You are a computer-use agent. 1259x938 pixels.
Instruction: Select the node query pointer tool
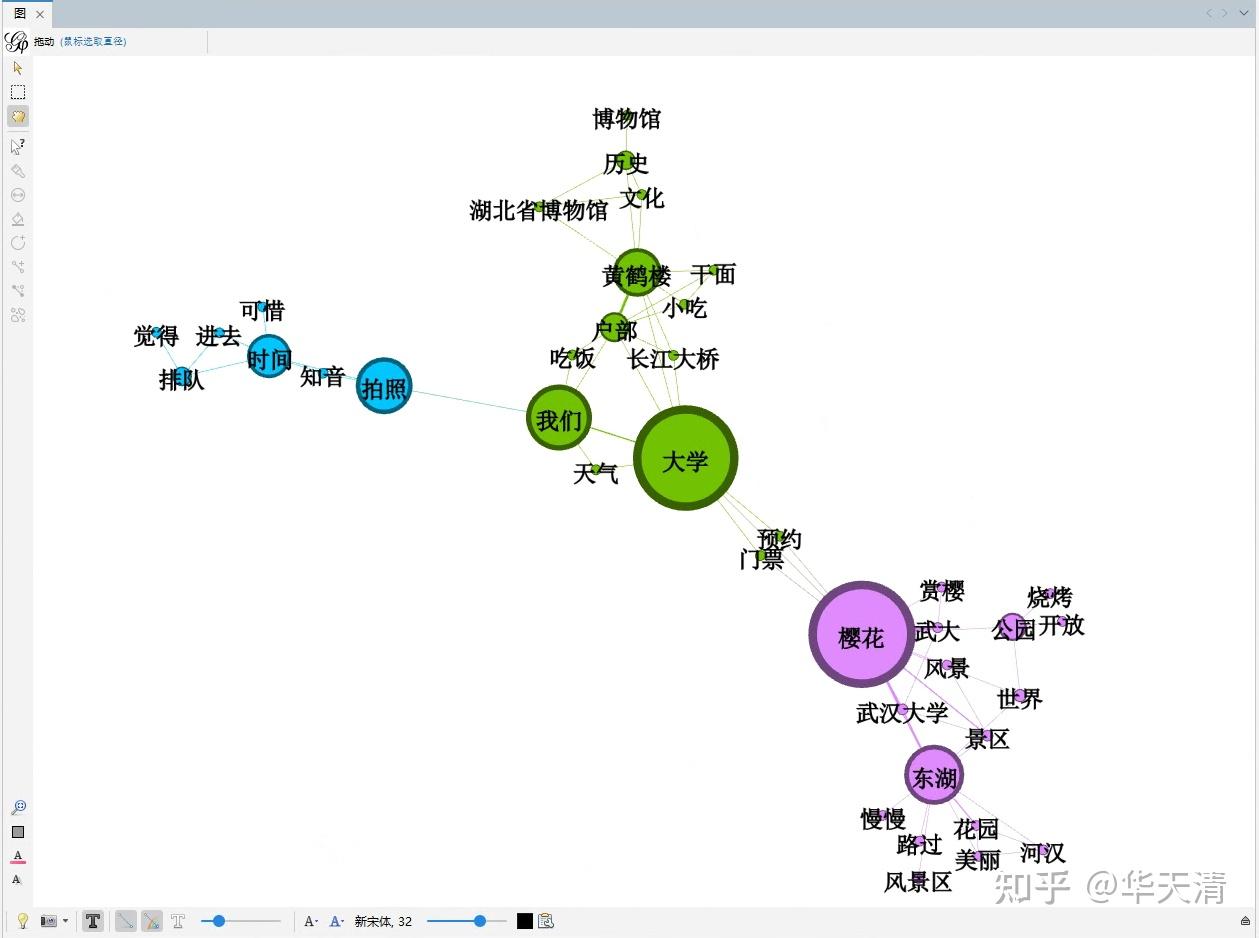pos(17,147)
